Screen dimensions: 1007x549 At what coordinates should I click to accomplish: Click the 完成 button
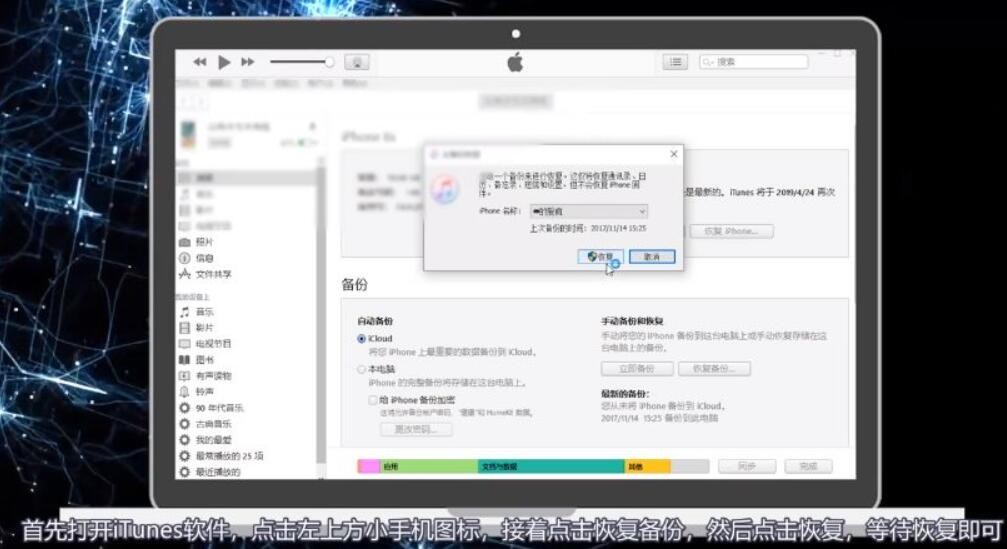809,467
